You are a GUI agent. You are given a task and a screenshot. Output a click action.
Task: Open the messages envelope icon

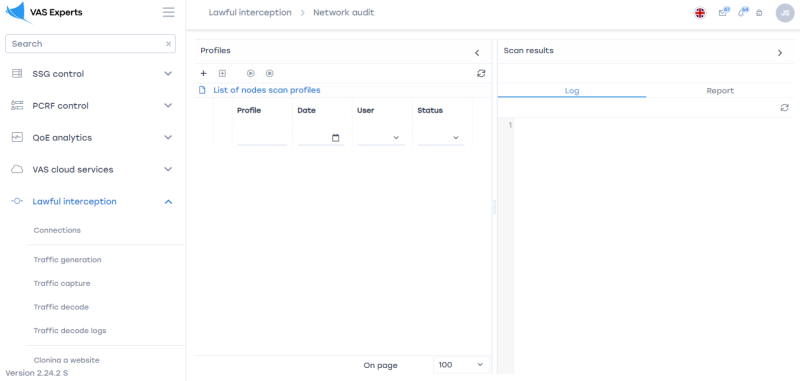(x=722, y=13)
